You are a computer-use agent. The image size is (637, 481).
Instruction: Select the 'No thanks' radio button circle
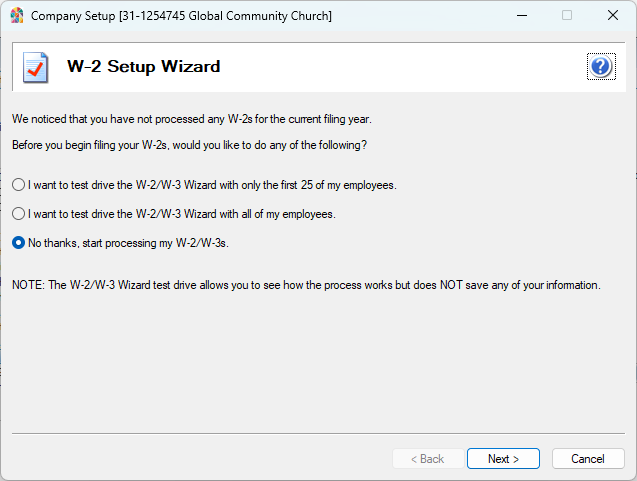tap(18, 243)
